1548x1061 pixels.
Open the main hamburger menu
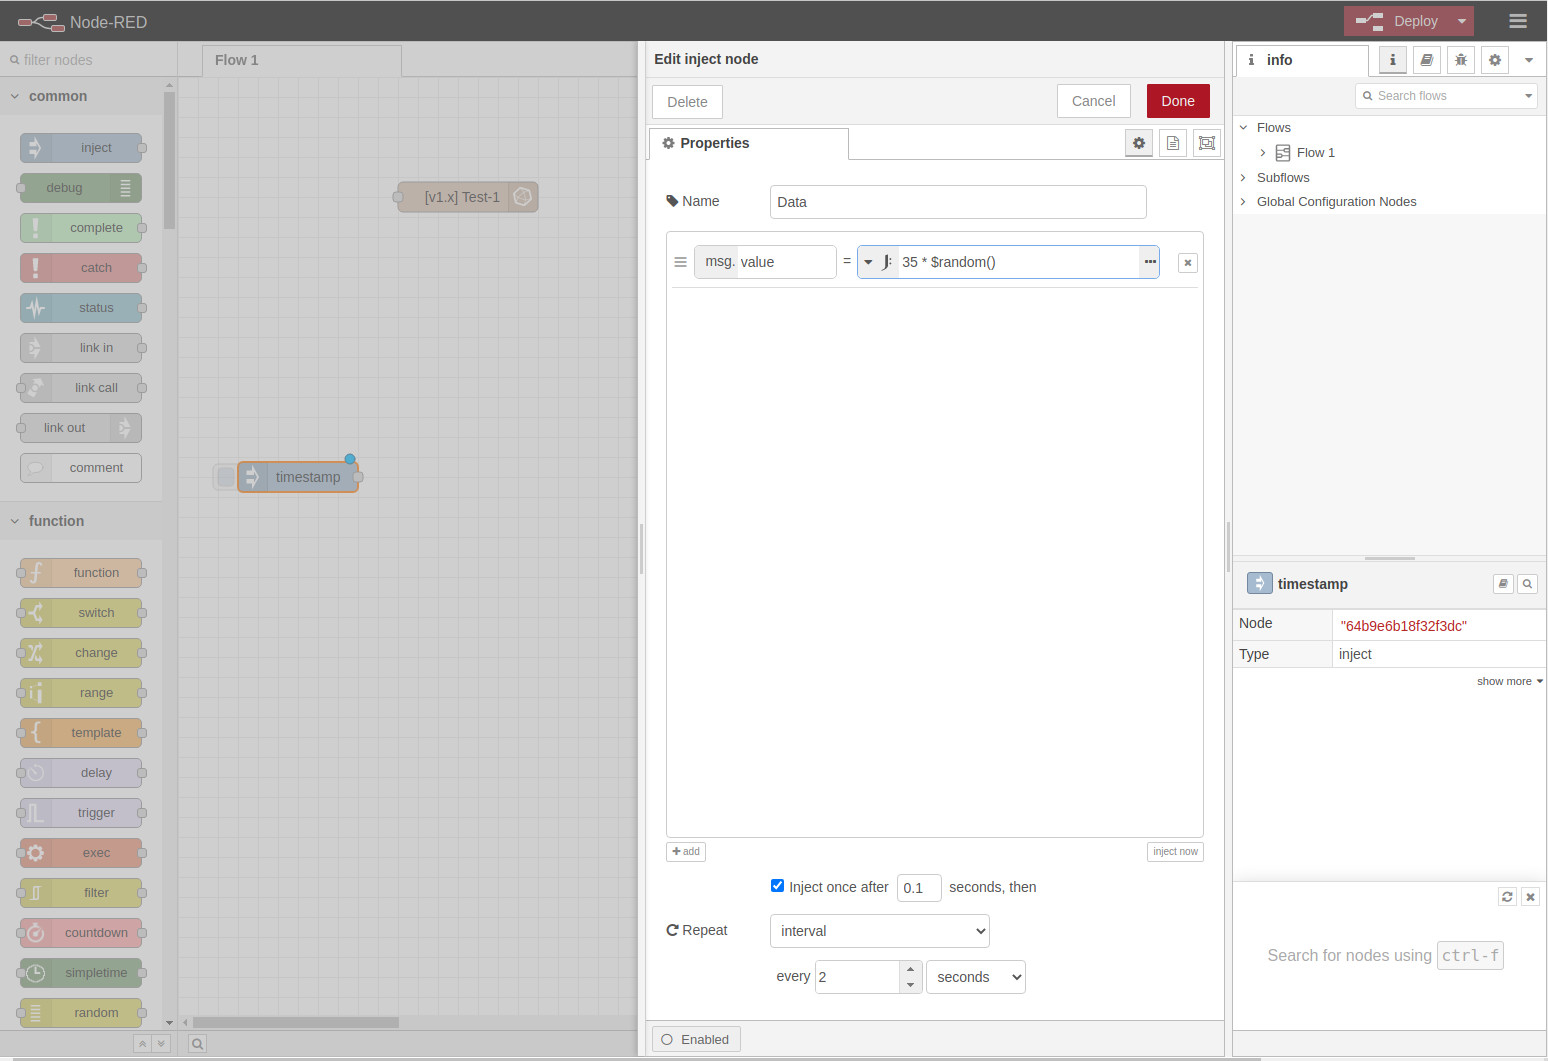pyautogui.click(x=1517, y=21)
